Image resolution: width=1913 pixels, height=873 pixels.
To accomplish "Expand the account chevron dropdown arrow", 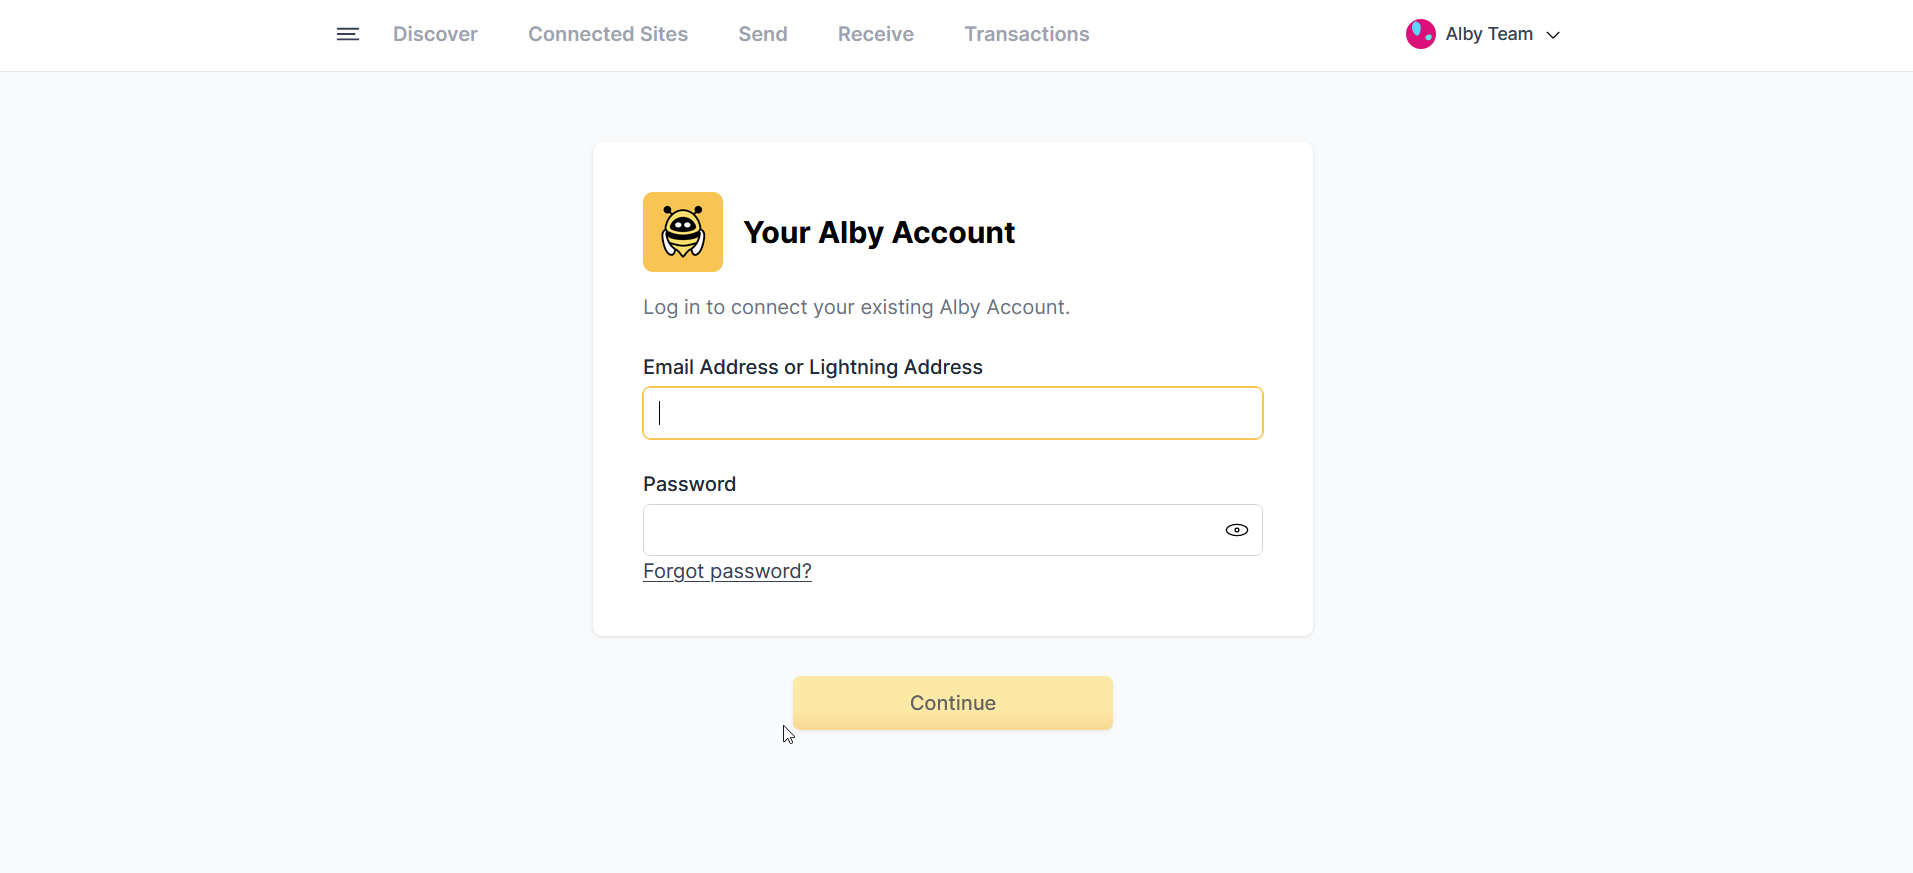I will point(1553,35).
